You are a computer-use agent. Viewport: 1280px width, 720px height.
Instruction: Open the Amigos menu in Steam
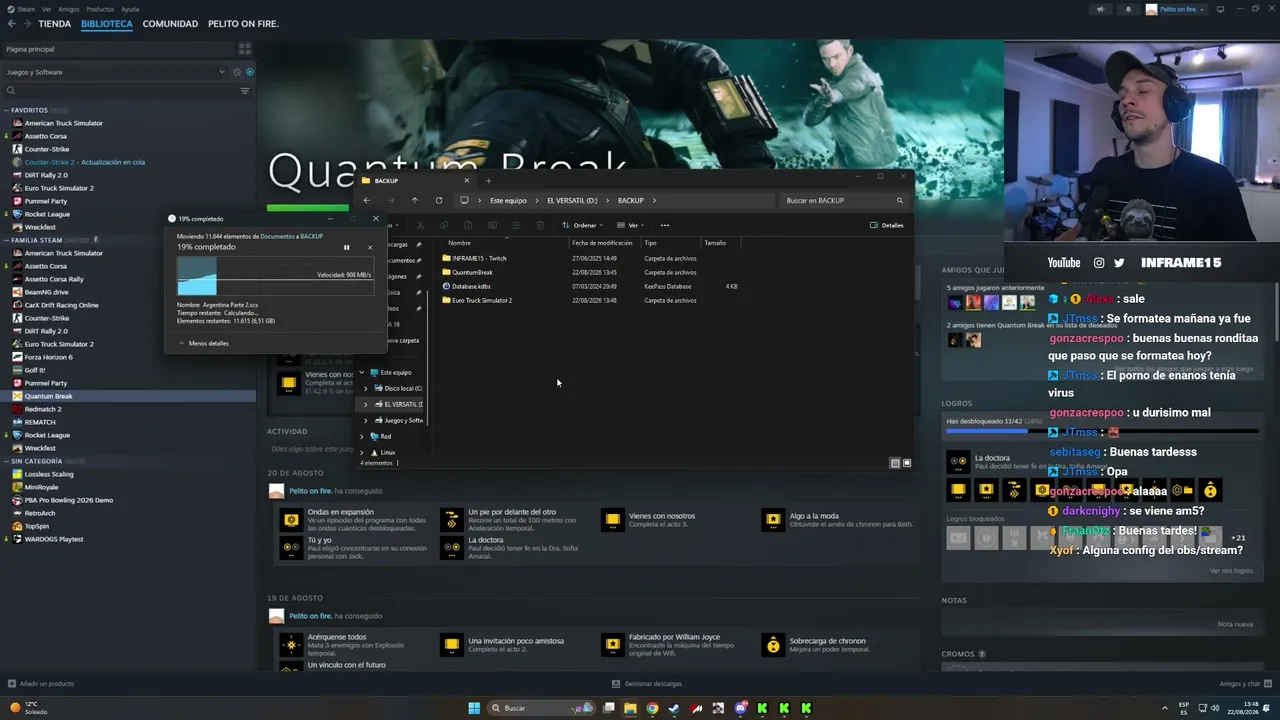[x=71, y=9]
